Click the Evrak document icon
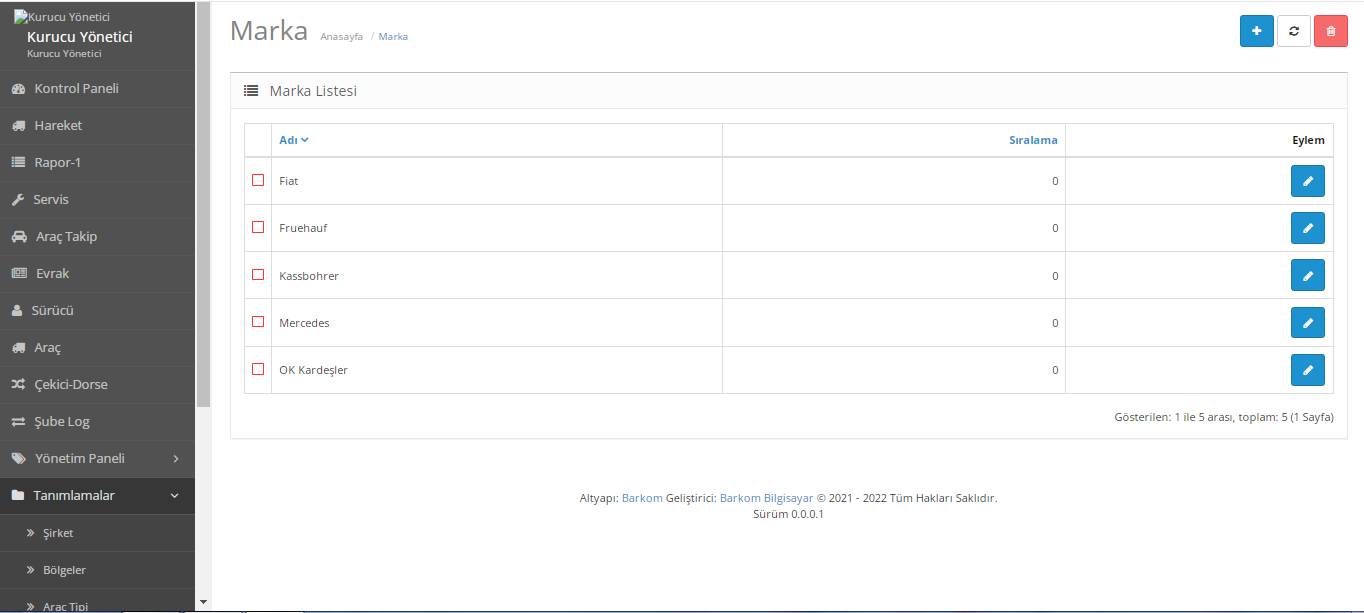 (x=19, y=273)
